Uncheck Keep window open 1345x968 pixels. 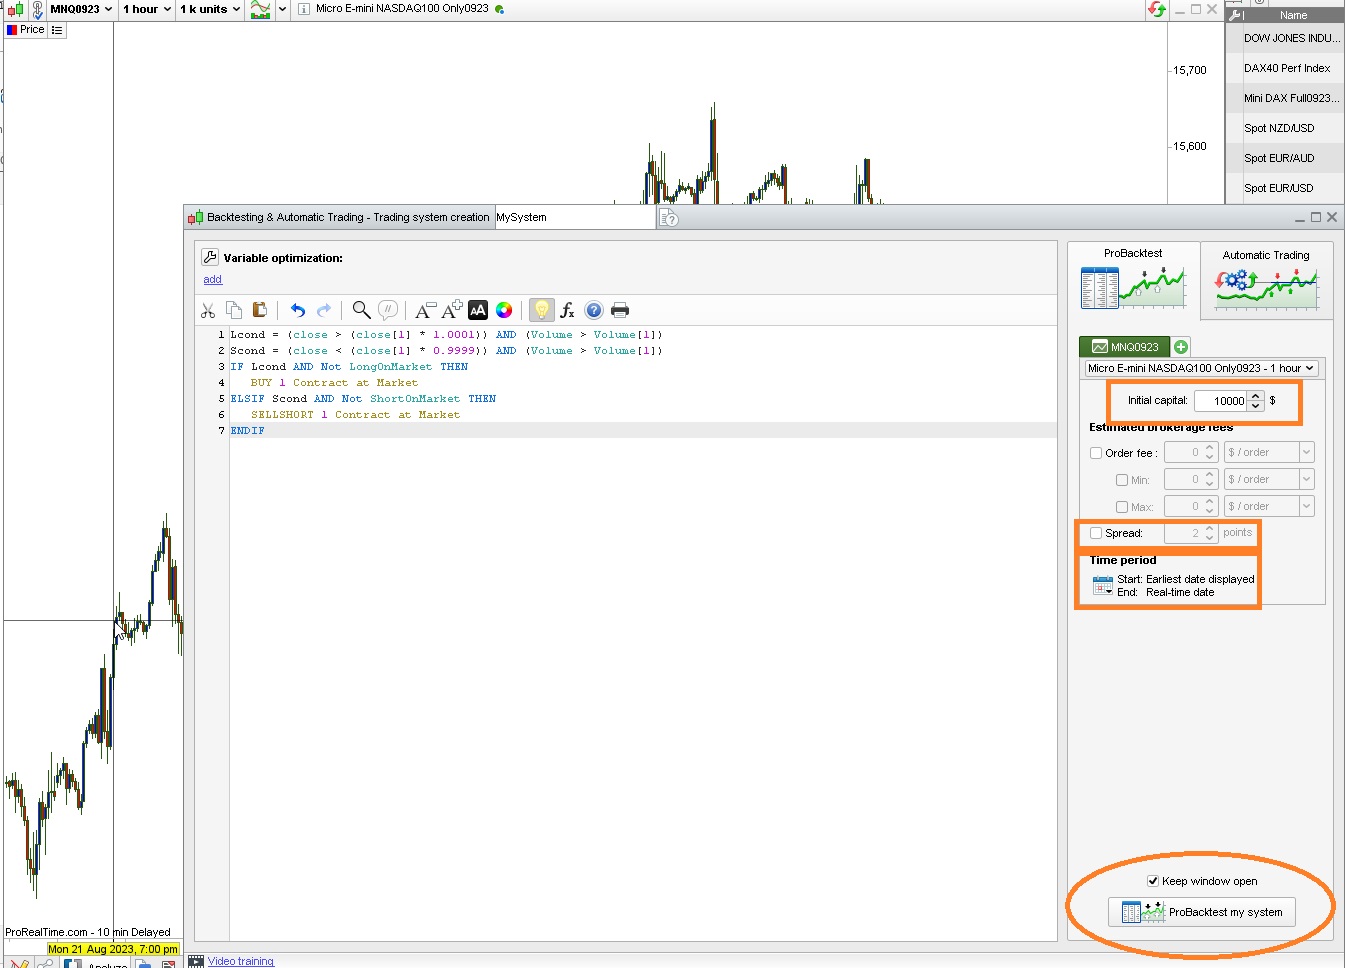point(1153,881)
